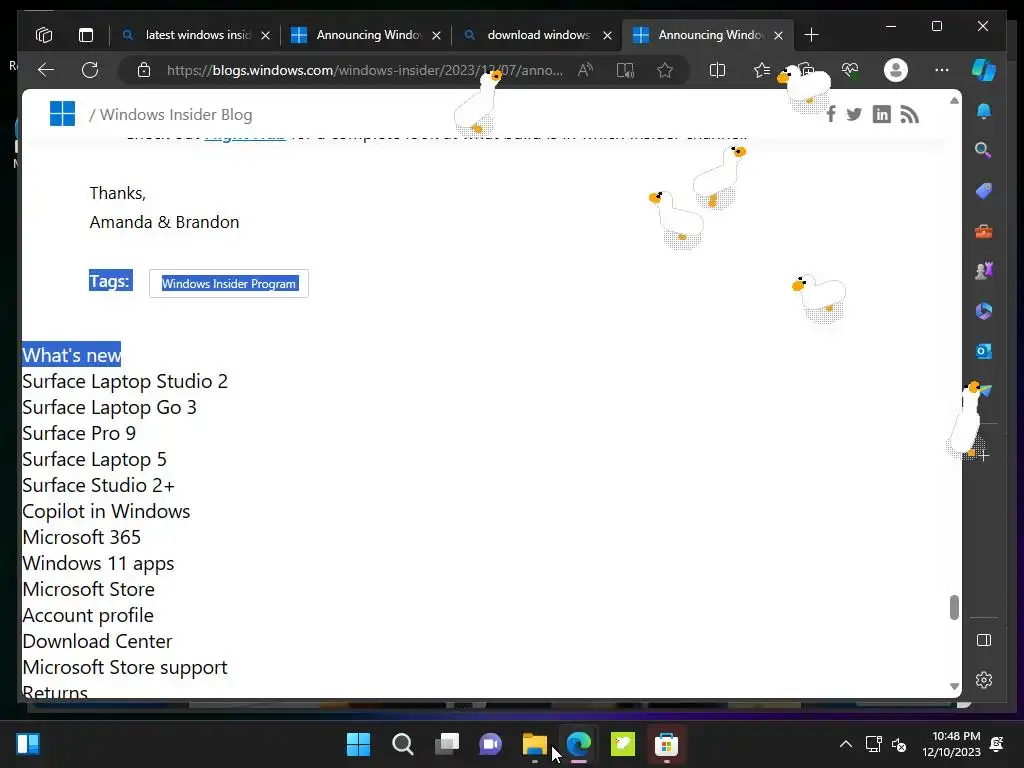The width and height of the screenshot is (1024, 768).
Task: Open Microsoft Store support link
Action: coord(125,667)
